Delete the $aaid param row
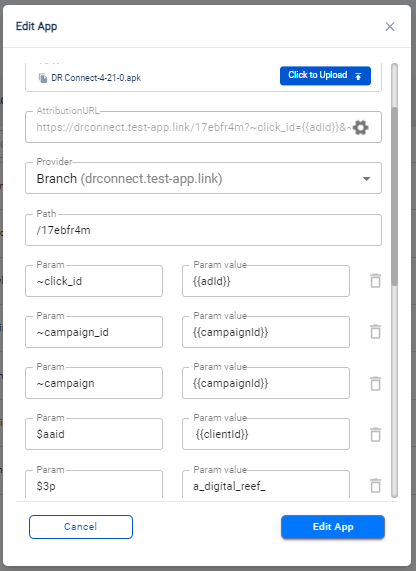 point(376,434)
